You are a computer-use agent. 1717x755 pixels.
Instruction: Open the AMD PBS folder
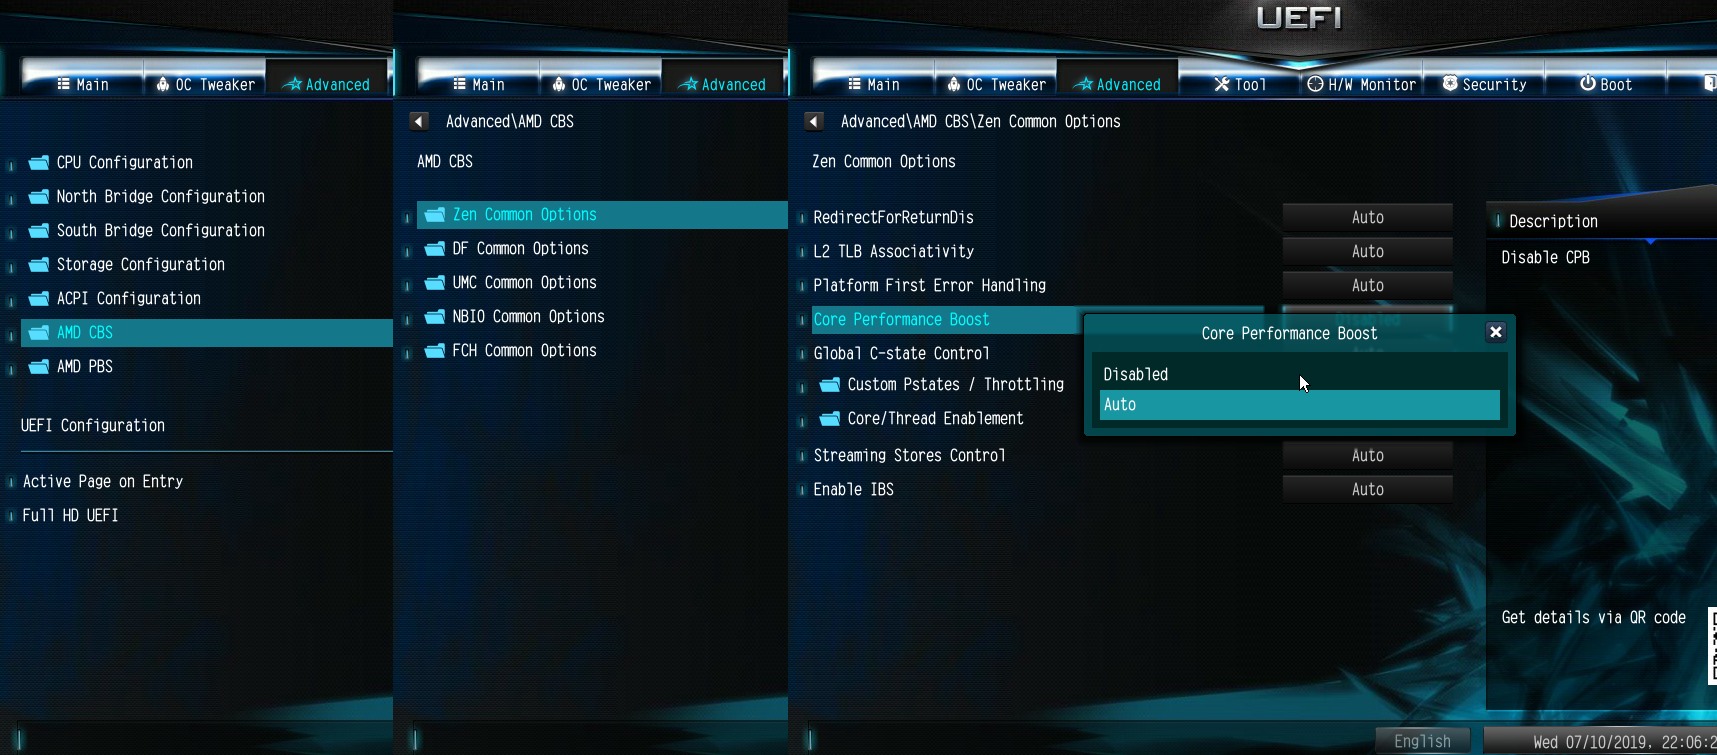70,366
